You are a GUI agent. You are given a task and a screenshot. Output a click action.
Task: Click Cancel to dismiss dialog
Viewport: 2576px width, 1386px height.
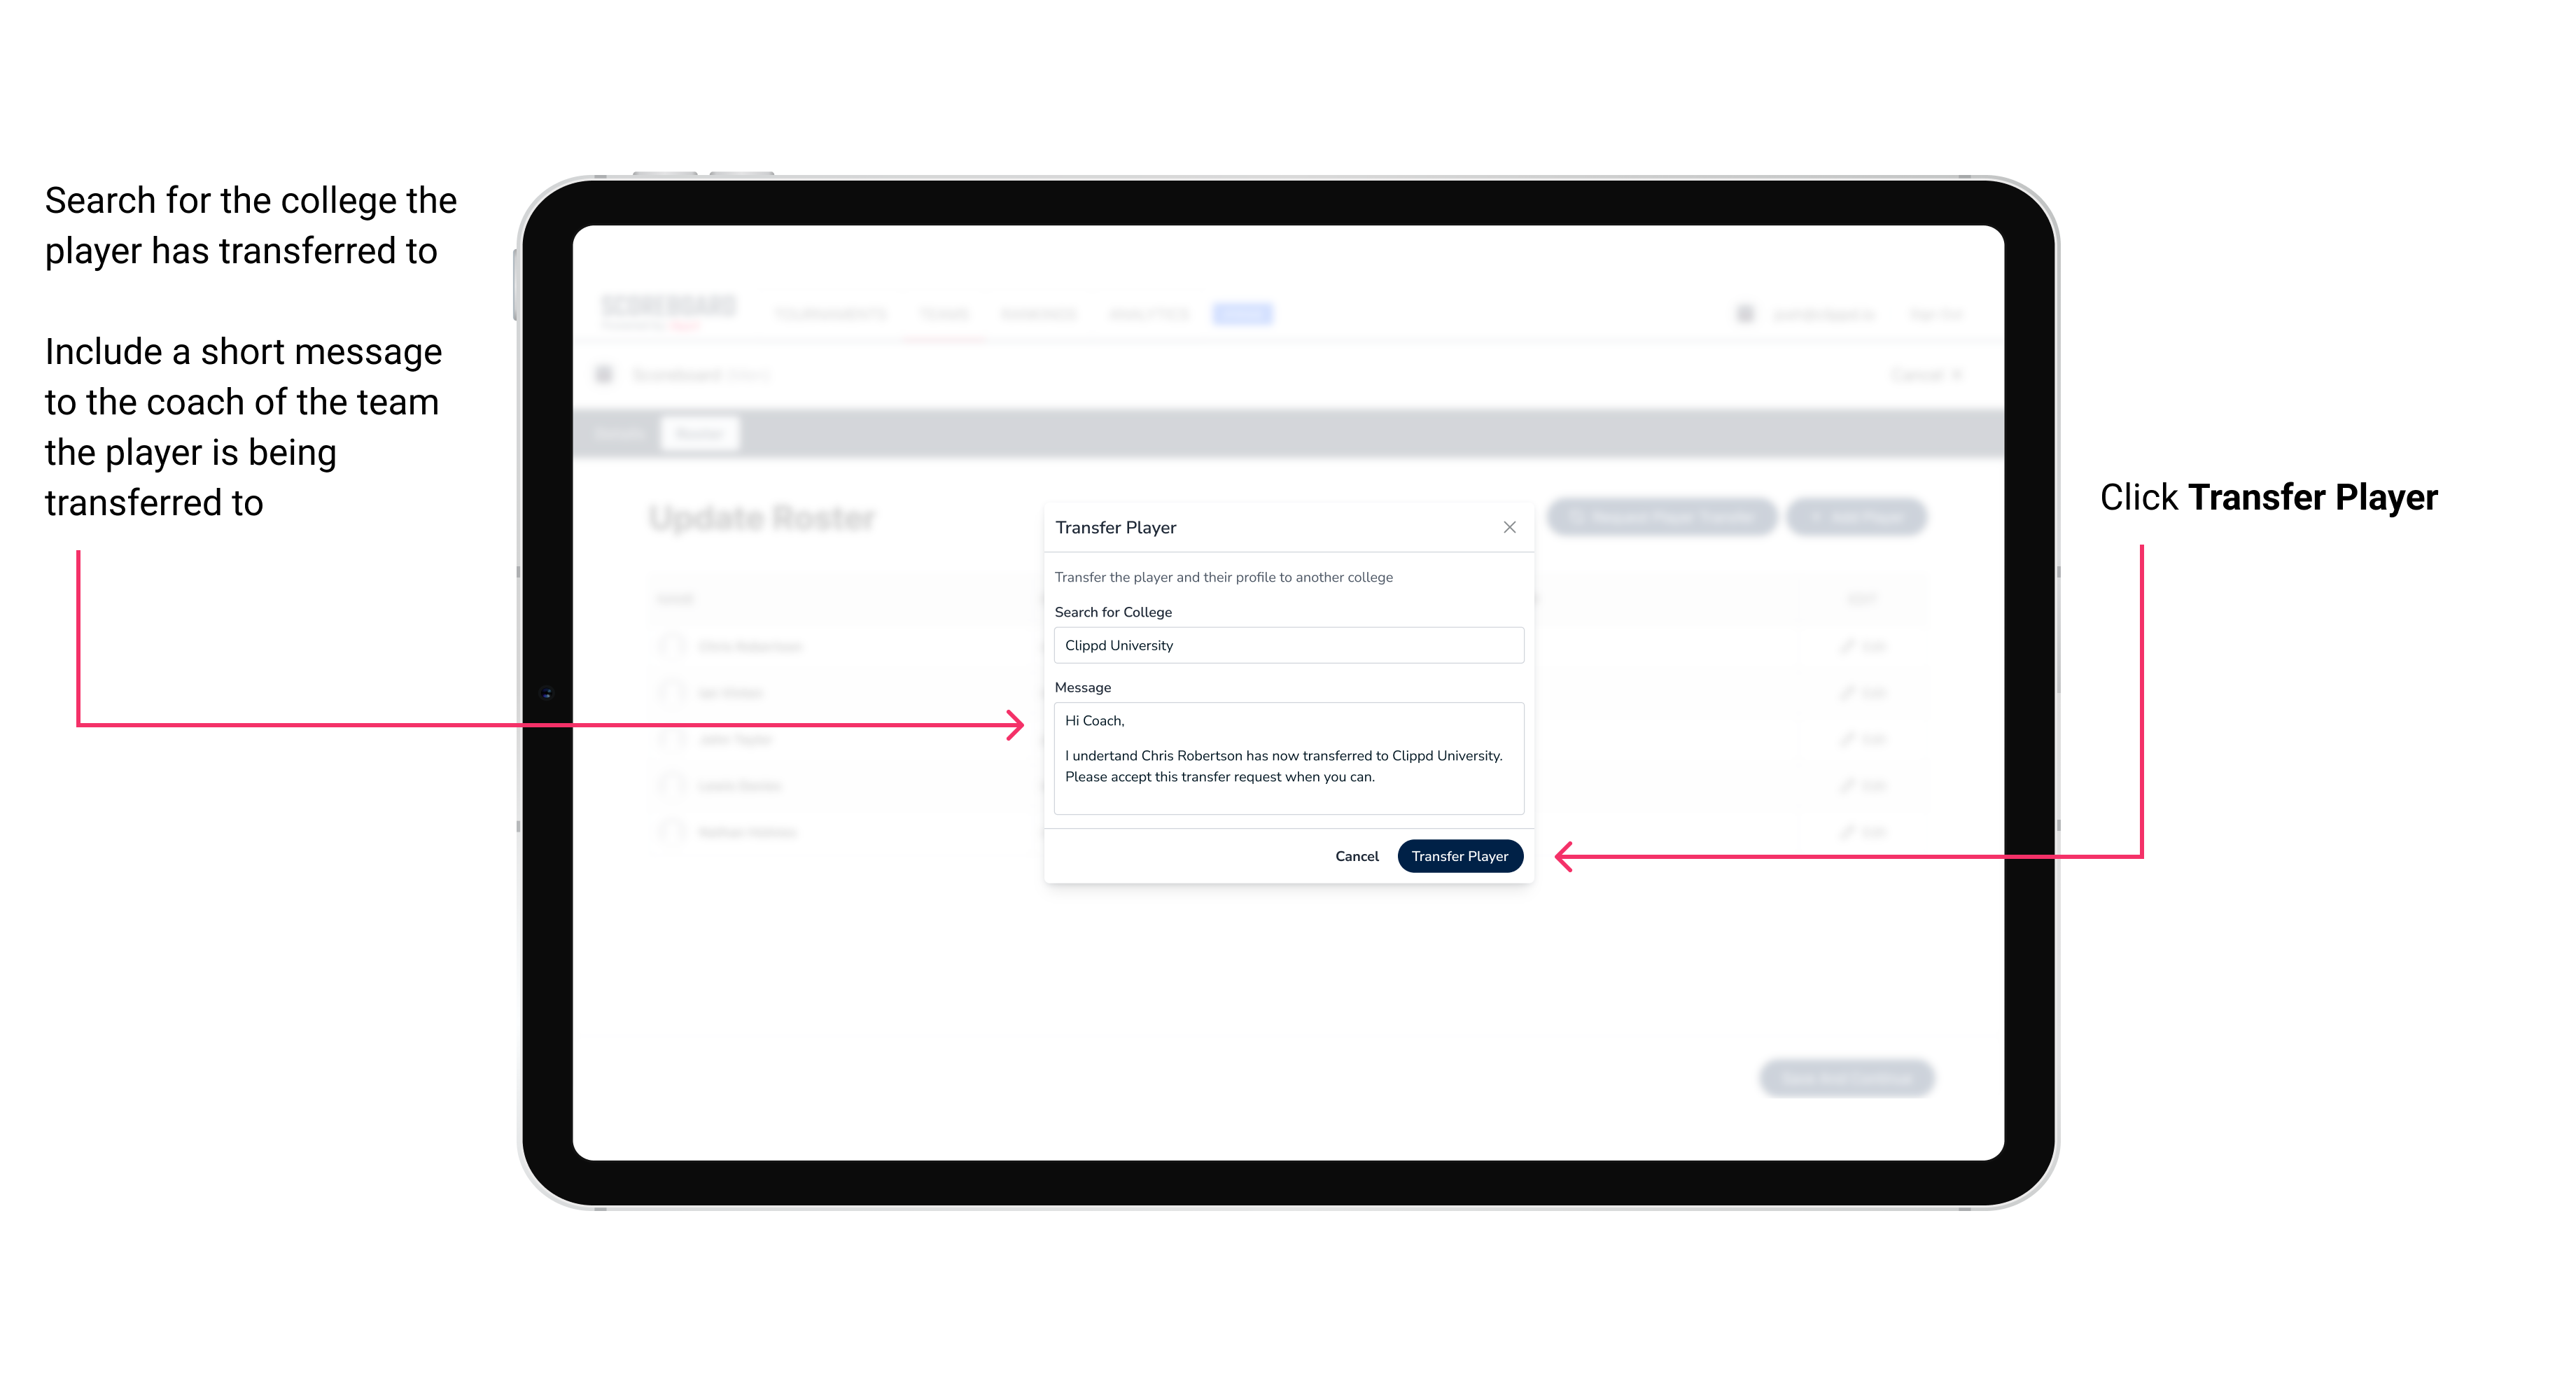click(1358, 855)
